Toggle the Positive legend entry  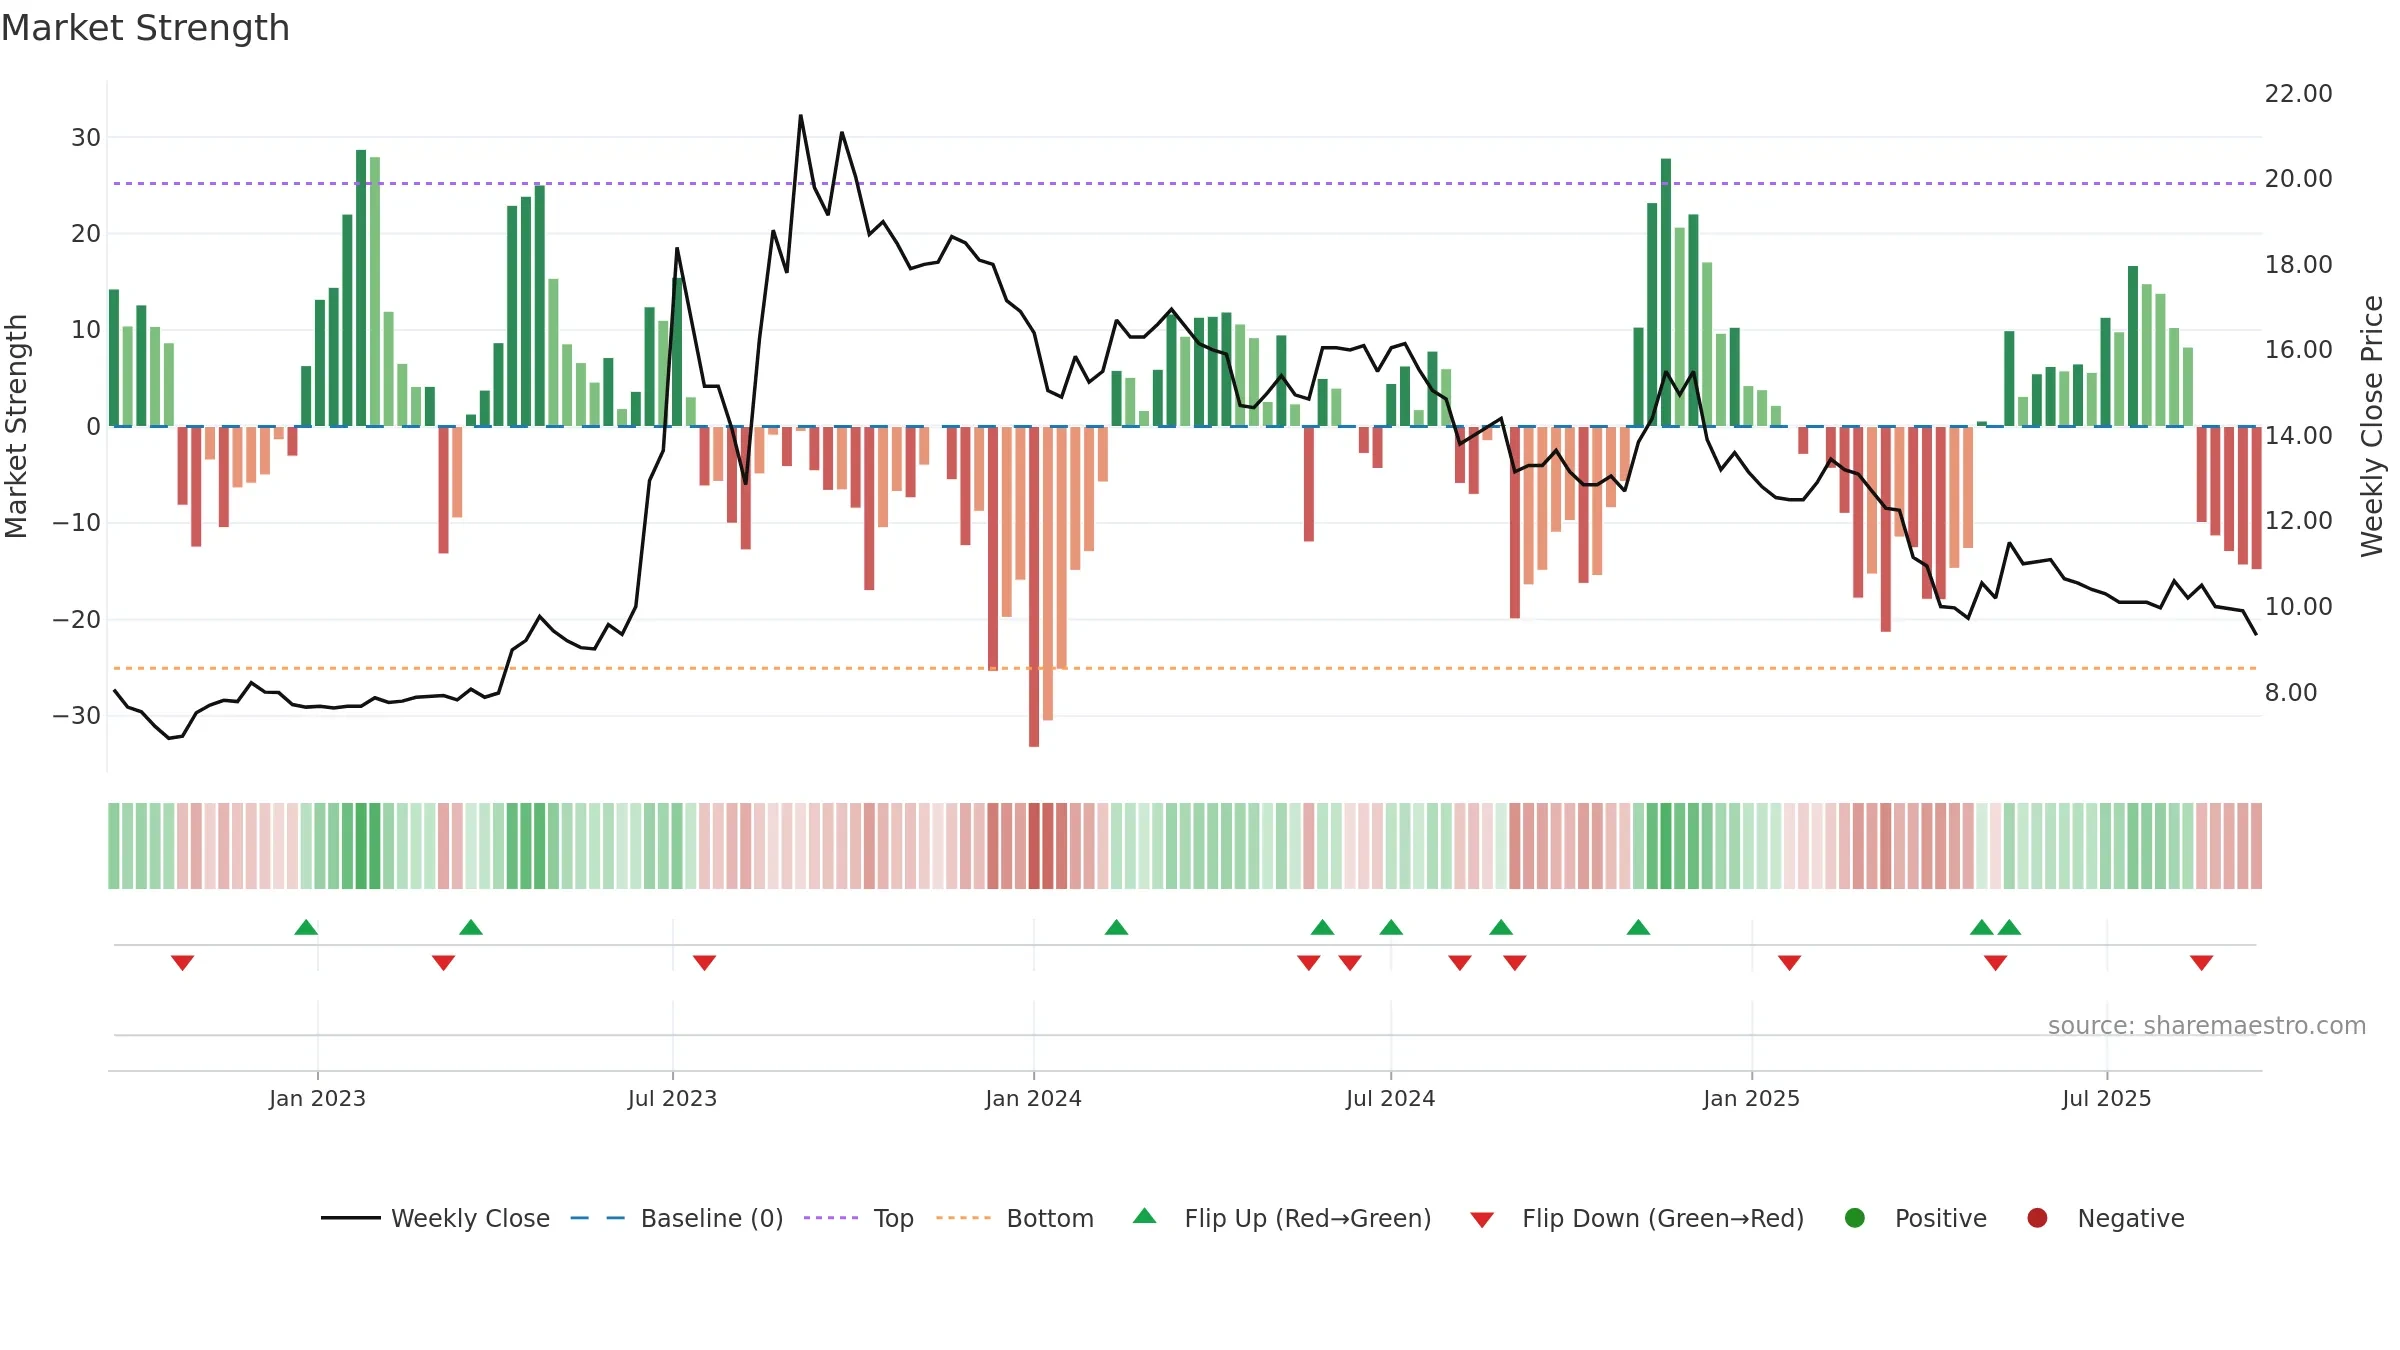click(x=1915, y=1218)
